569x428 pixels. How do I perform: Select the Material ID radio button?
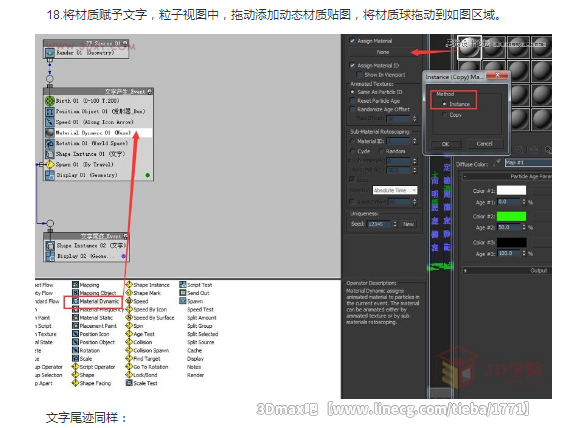(352, 141)
